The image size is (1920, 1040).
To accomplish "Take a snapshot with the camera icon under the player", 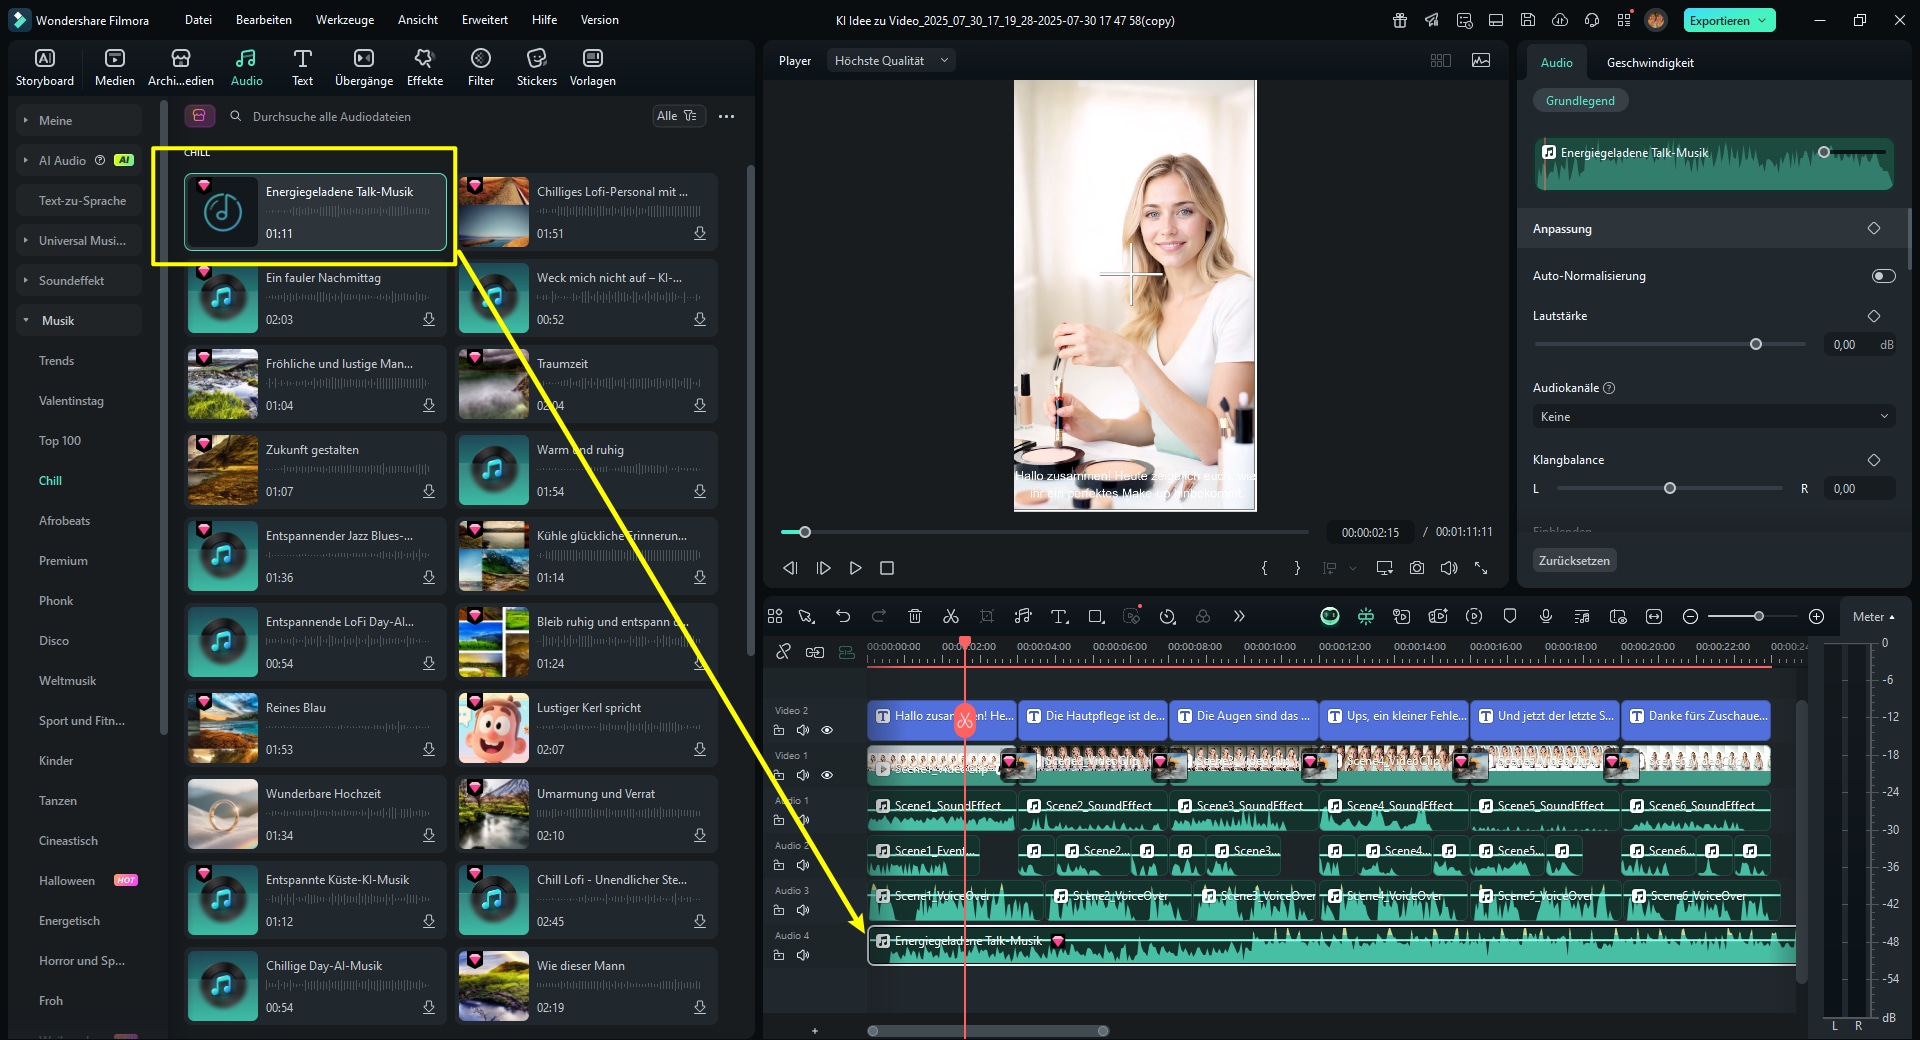I will point(1416,568).
